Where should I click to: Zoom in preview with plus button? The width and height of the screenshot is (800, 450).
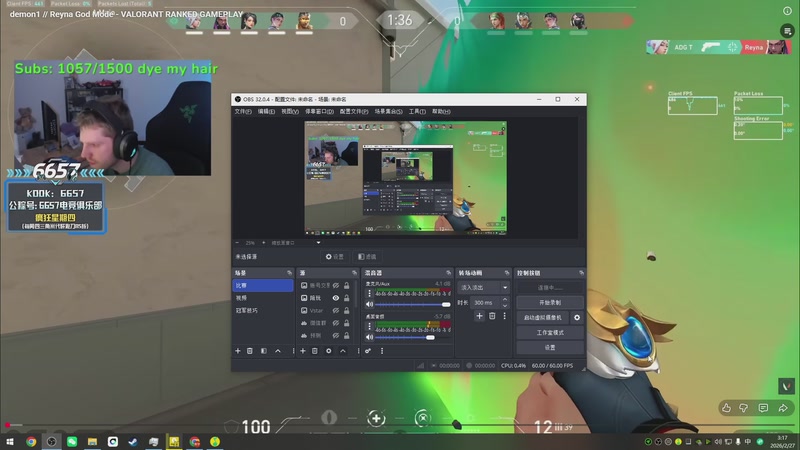click(x=263, y=243)
